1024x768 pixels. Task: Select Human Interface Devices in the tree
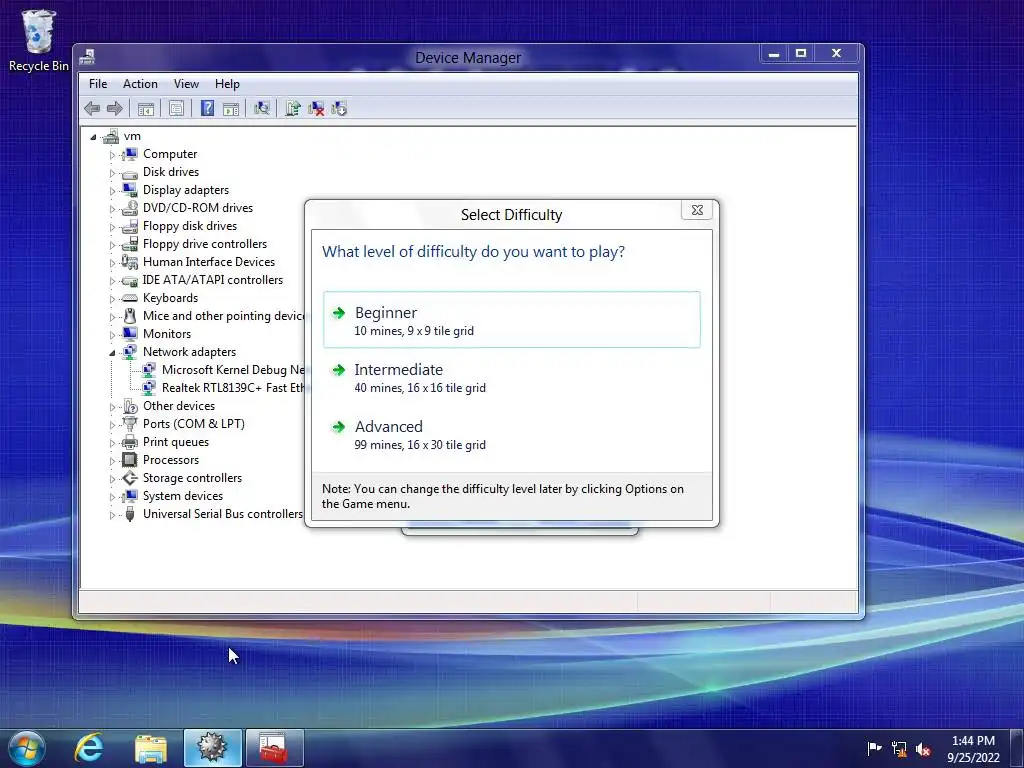[209, 262]
